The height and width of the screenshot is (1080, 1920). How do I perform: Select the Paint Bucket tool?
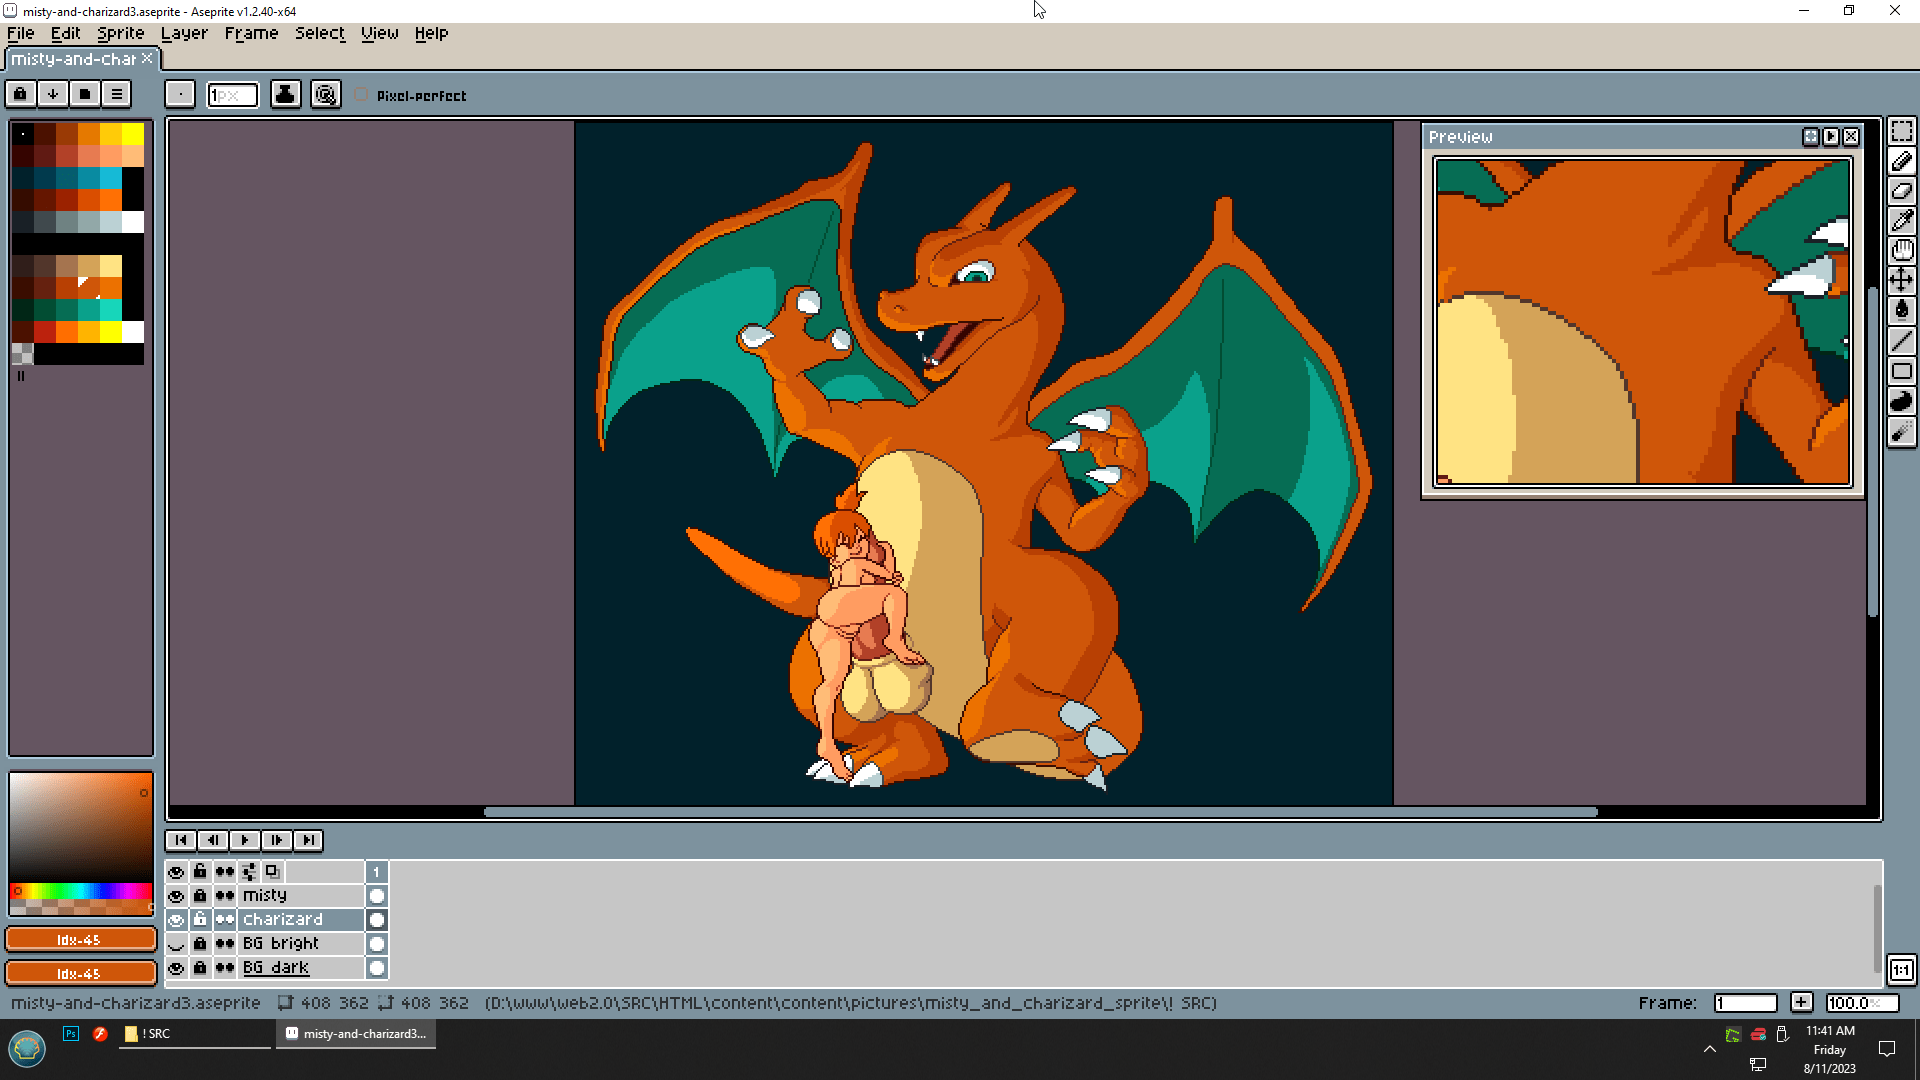[x=1901, y=310]
